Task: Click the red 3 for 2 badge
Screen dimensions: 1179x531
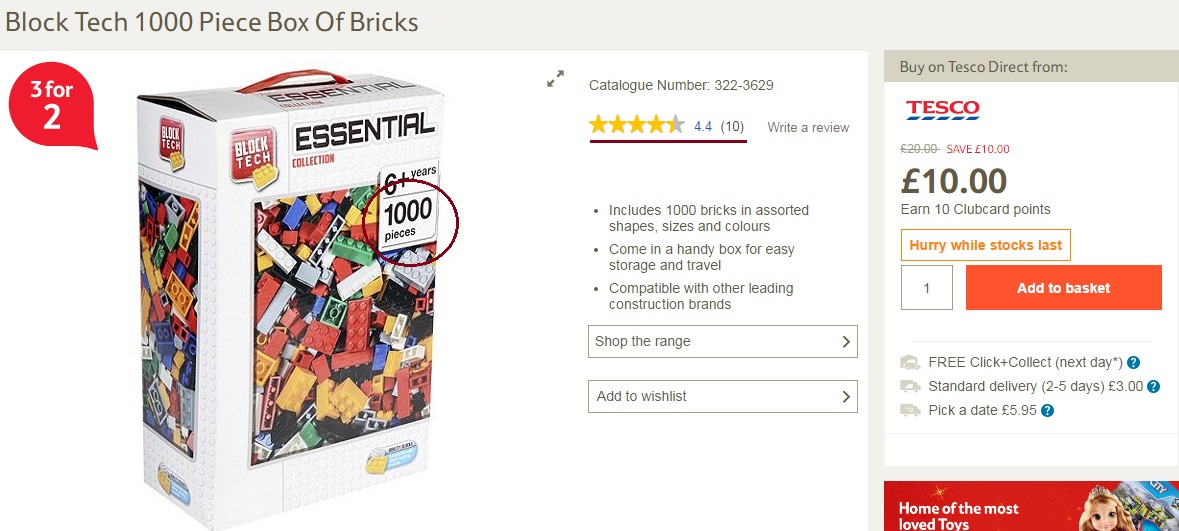Action: pos(51,106)
